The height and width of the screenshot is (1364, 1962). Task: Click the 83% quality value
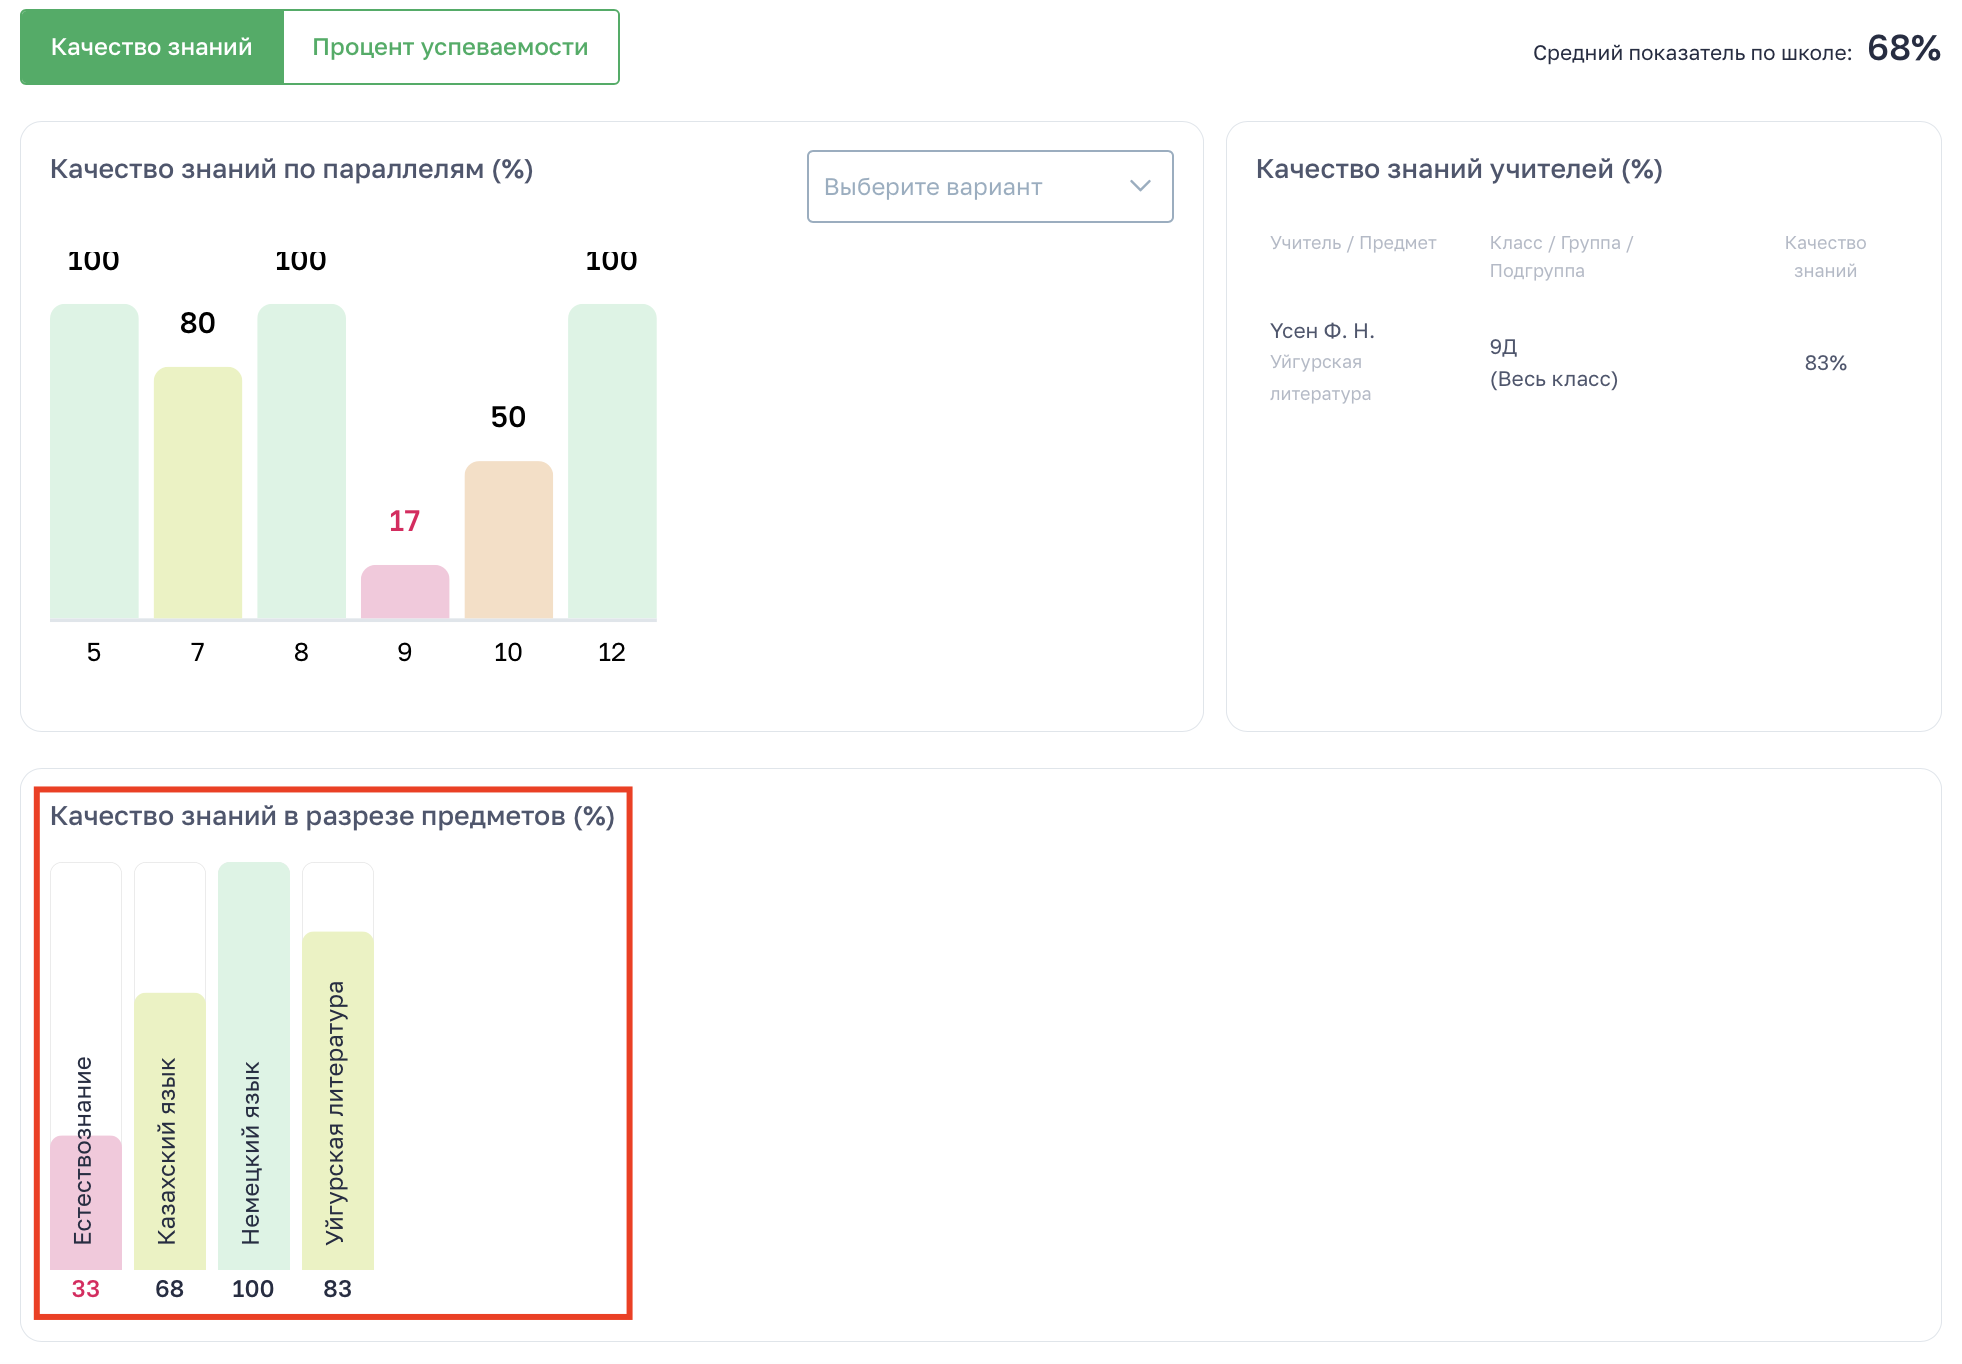coord(1825,363)
